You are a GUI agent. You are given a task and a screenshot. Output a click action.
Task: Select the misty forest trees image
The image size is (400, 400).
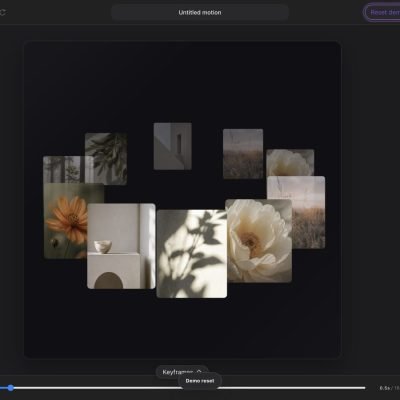point(64,169)
